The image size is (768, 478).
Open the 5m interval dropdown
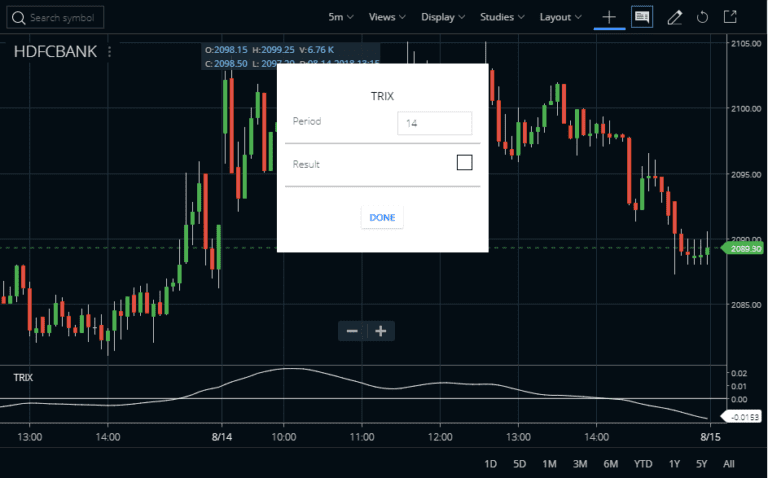pyautogui.click(x=340, y=17)
